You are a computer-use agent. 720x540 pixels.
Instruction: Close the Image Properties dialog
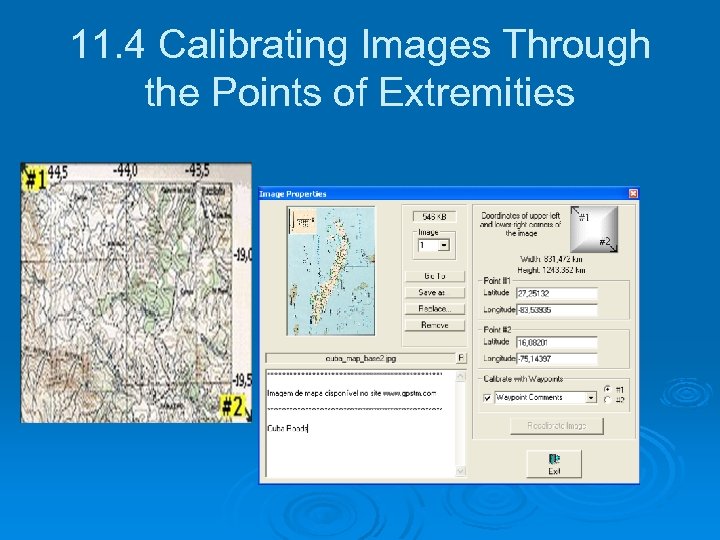coord(633,194)
